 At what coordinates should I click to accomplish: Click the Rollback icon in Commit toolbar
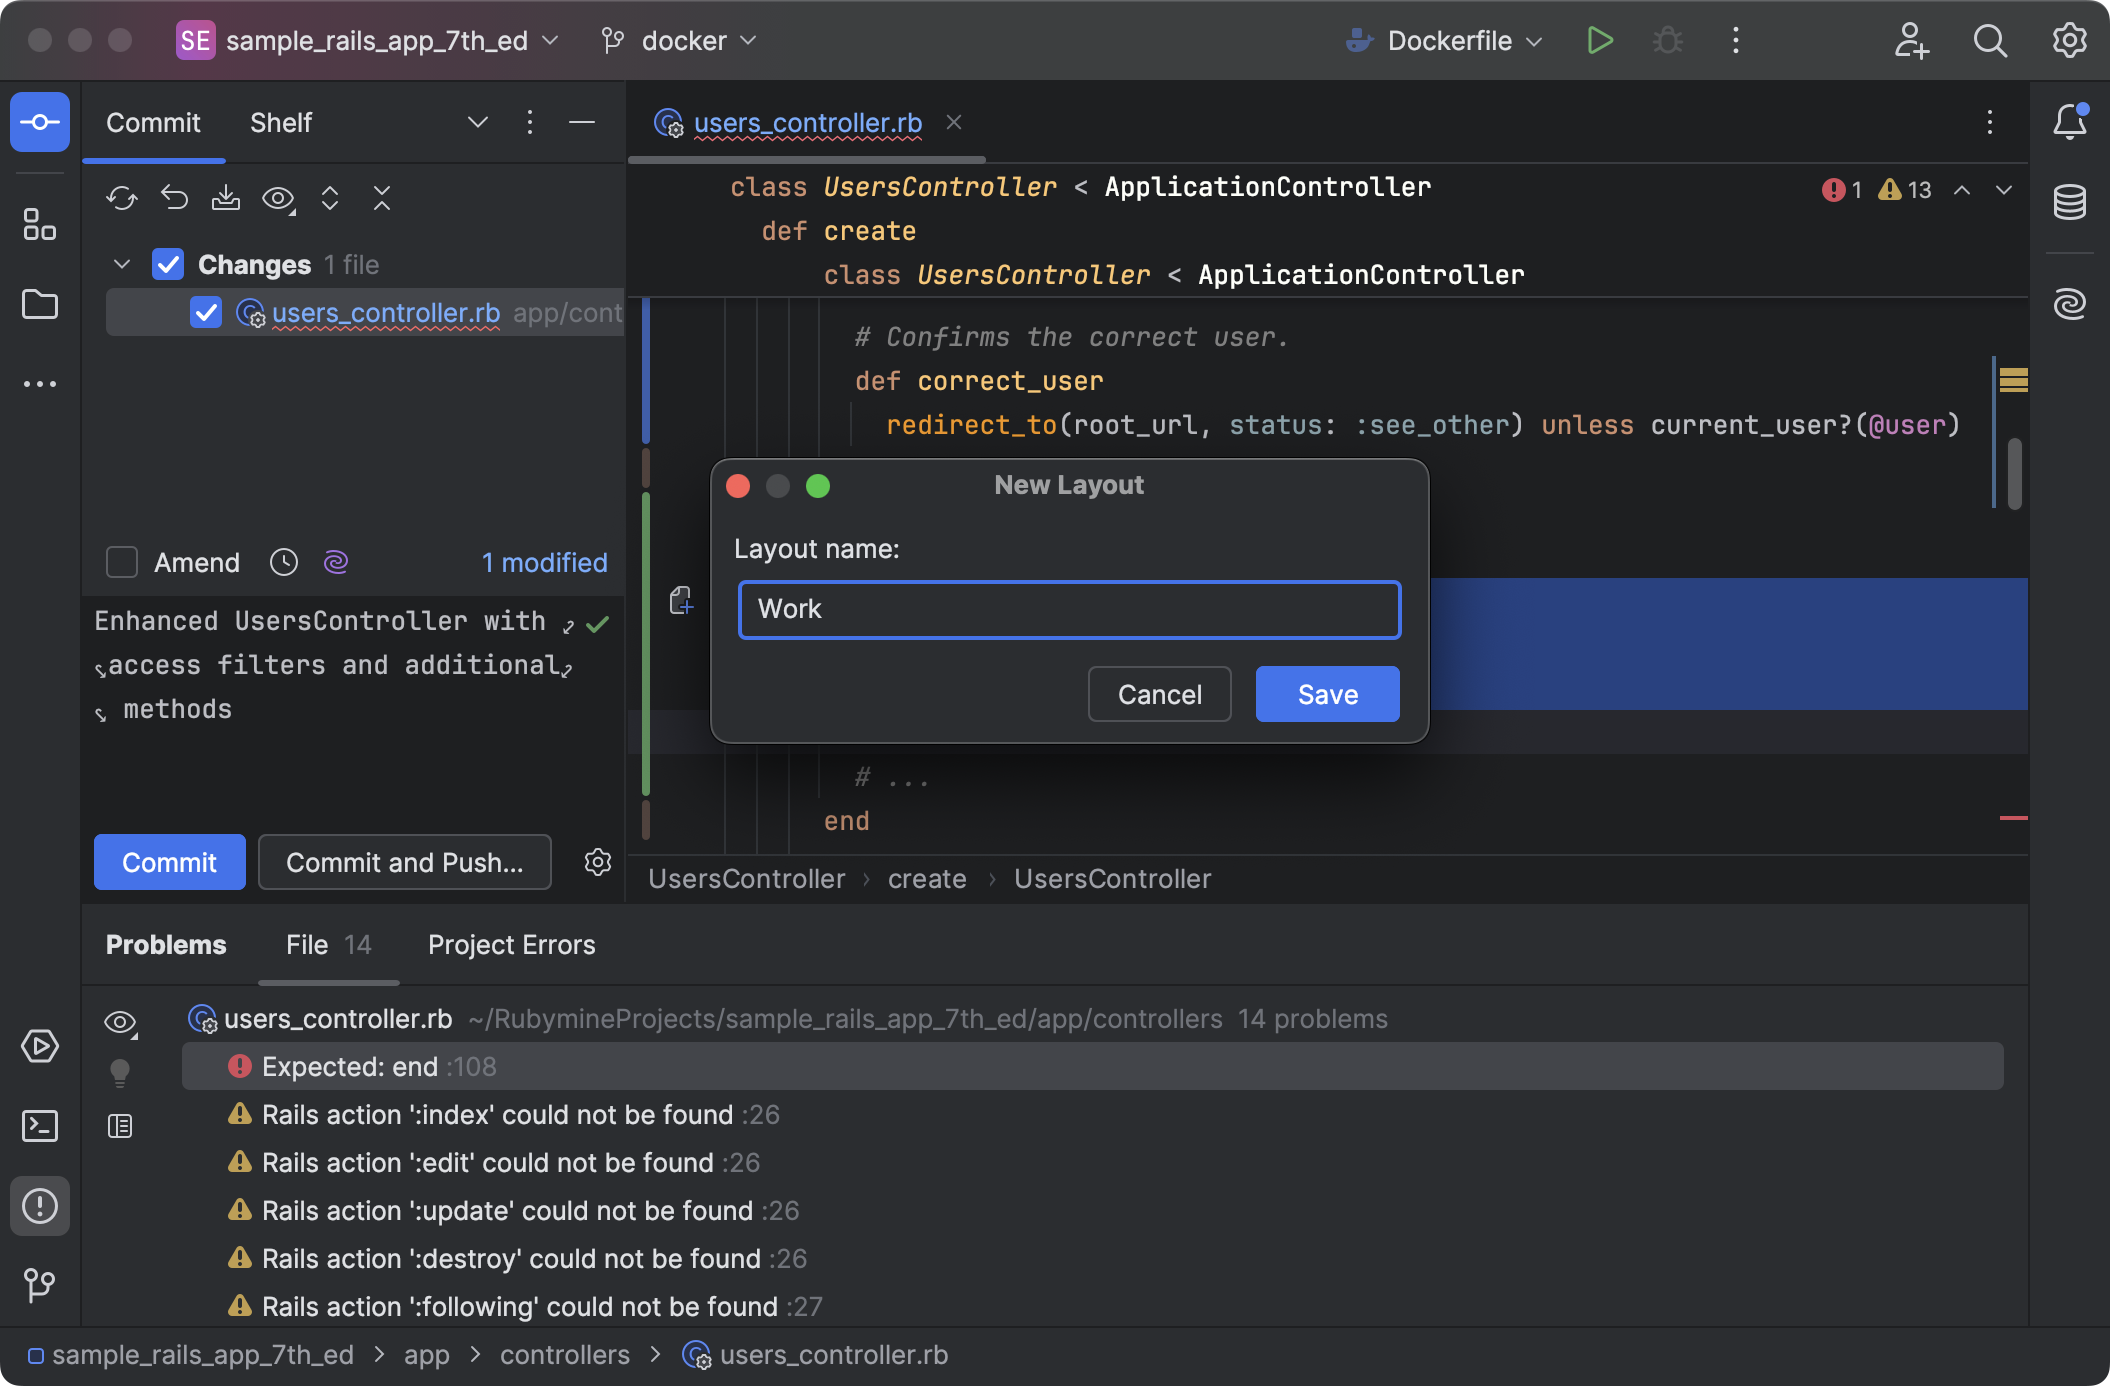click(x=174, y=198)
